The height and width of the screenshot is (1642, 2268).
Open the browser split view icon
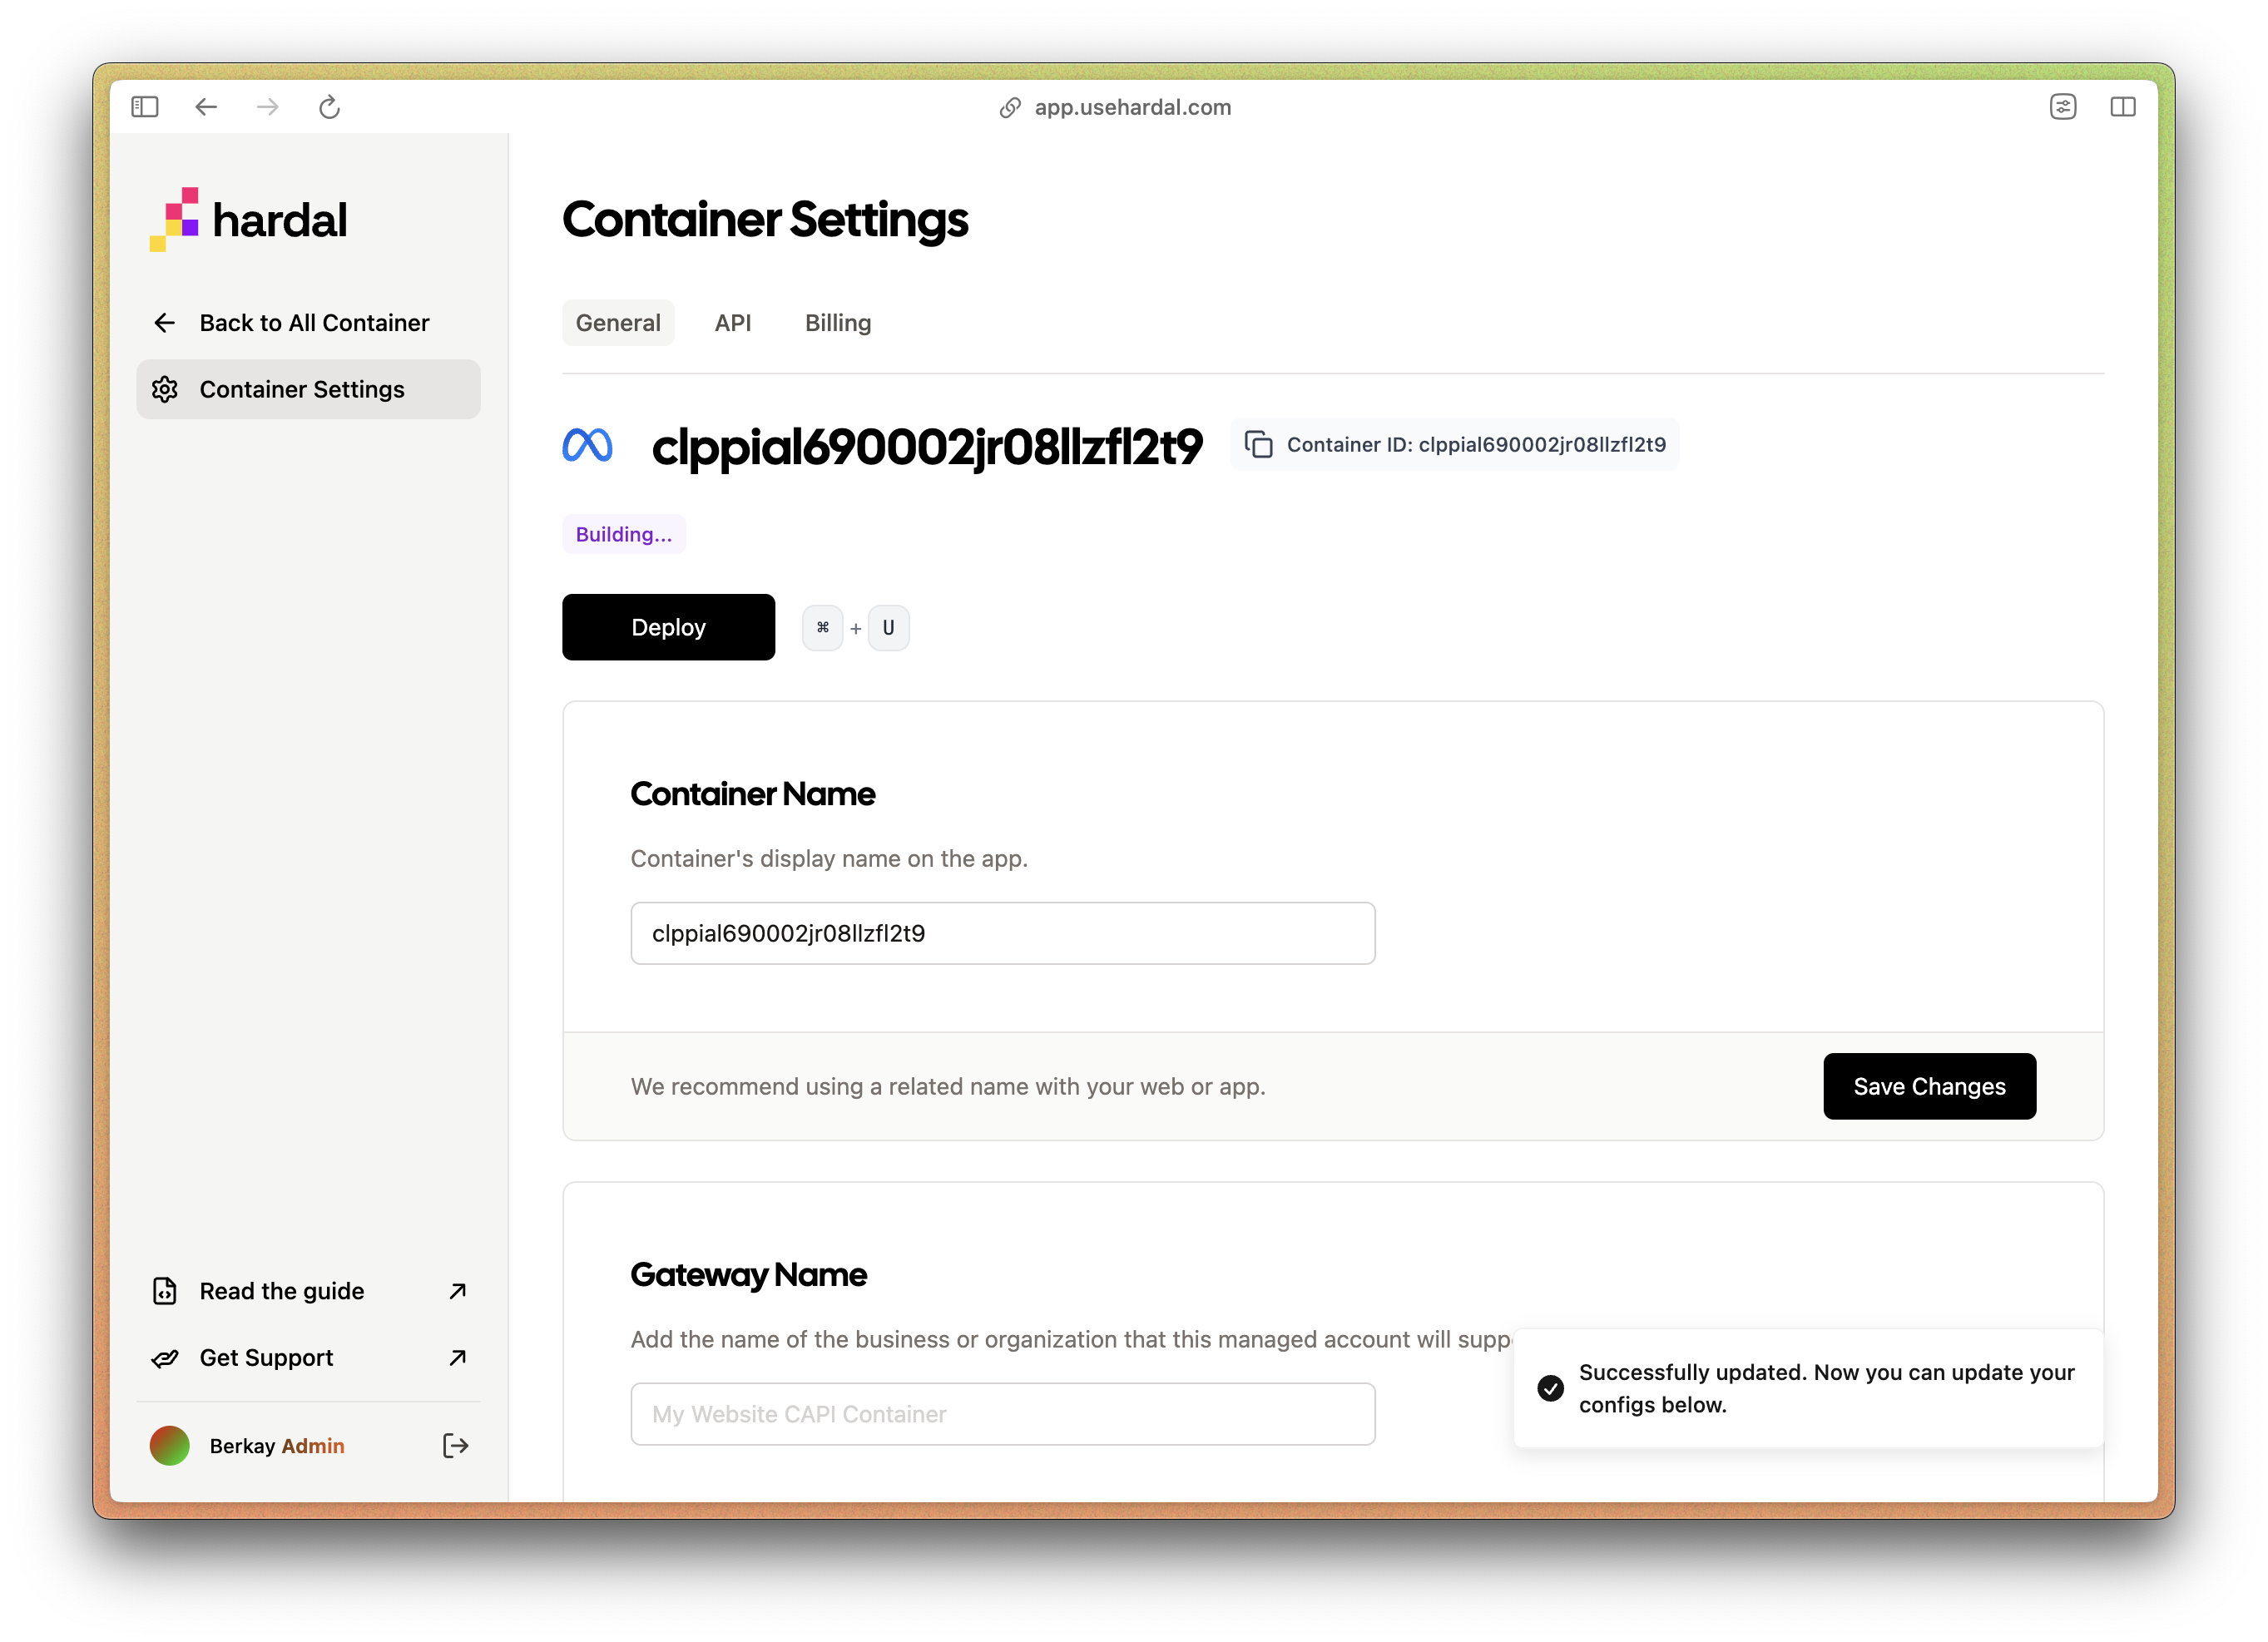(2122, 107)
